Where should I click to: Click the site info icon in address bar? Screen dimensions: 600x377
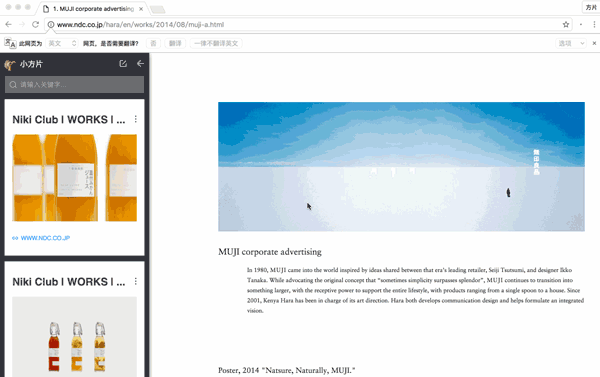click(x=51, y=24)
